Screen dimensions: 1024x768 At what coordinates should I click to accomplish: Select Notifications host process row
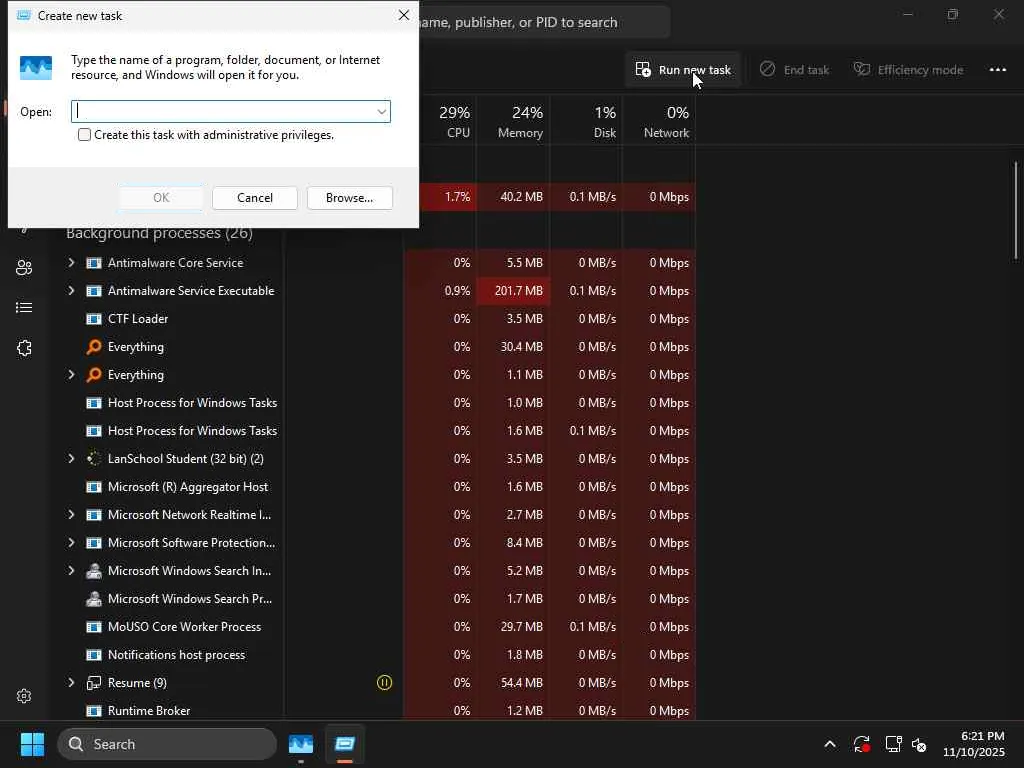(x=380, y=655)
